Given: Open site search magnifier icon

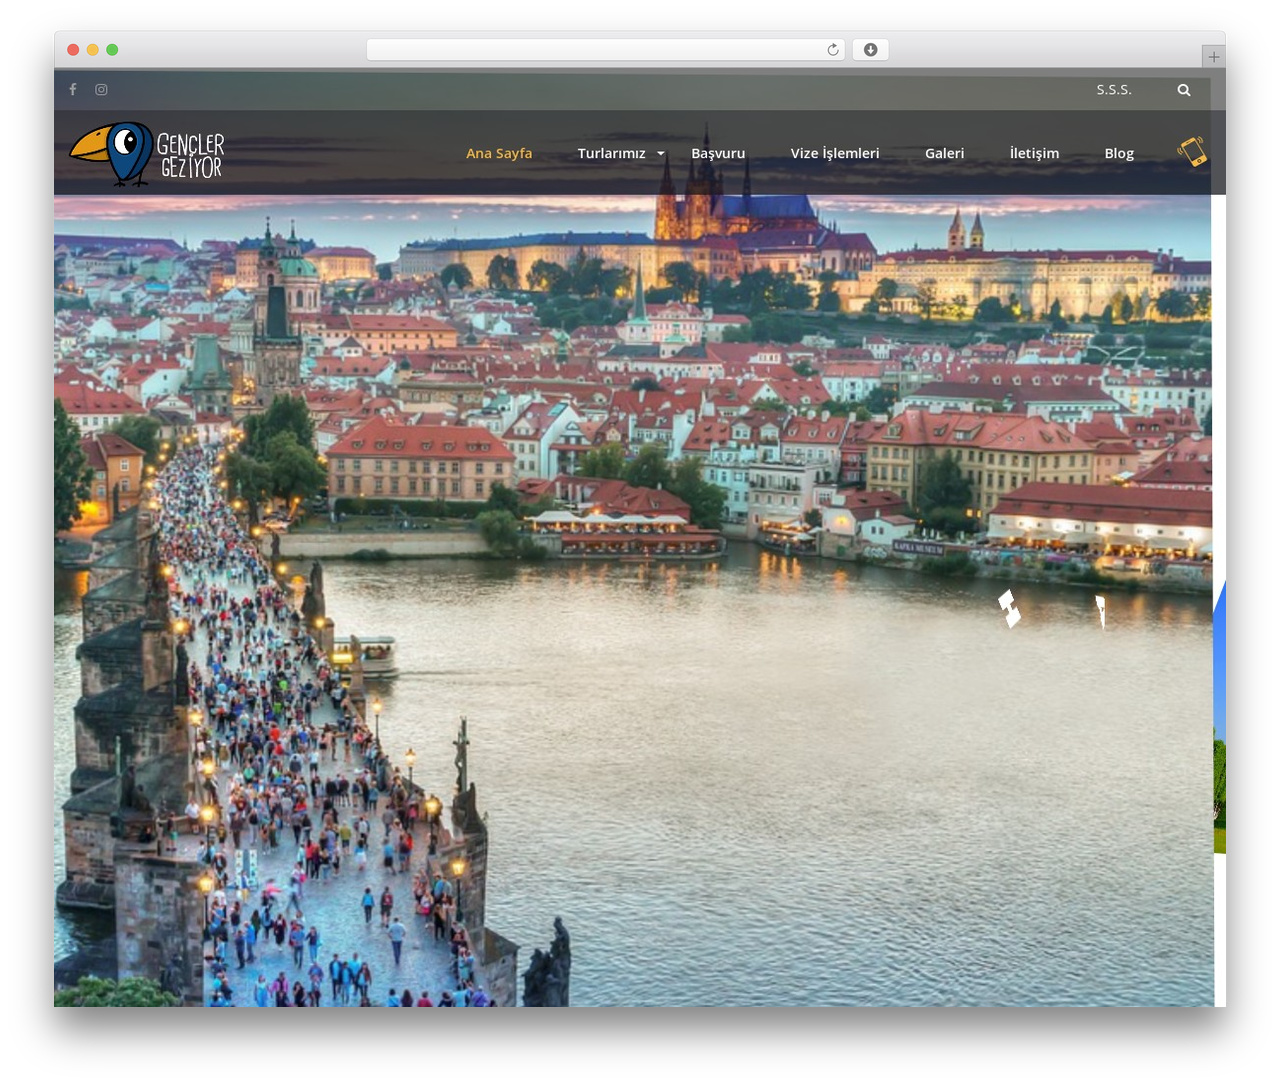Looking at the screenshot, I should (1184, 90).
